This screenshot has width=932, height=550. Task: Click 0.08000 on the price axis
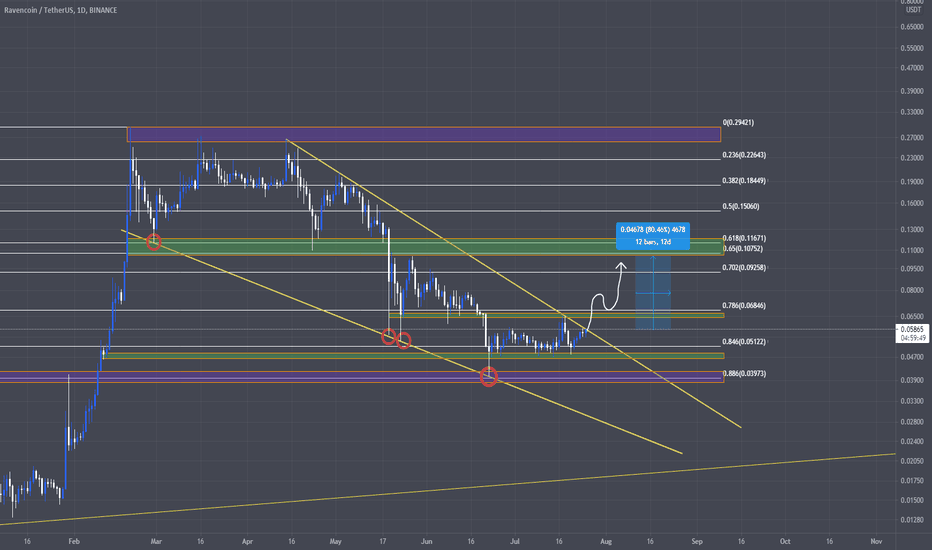(912, 291)
